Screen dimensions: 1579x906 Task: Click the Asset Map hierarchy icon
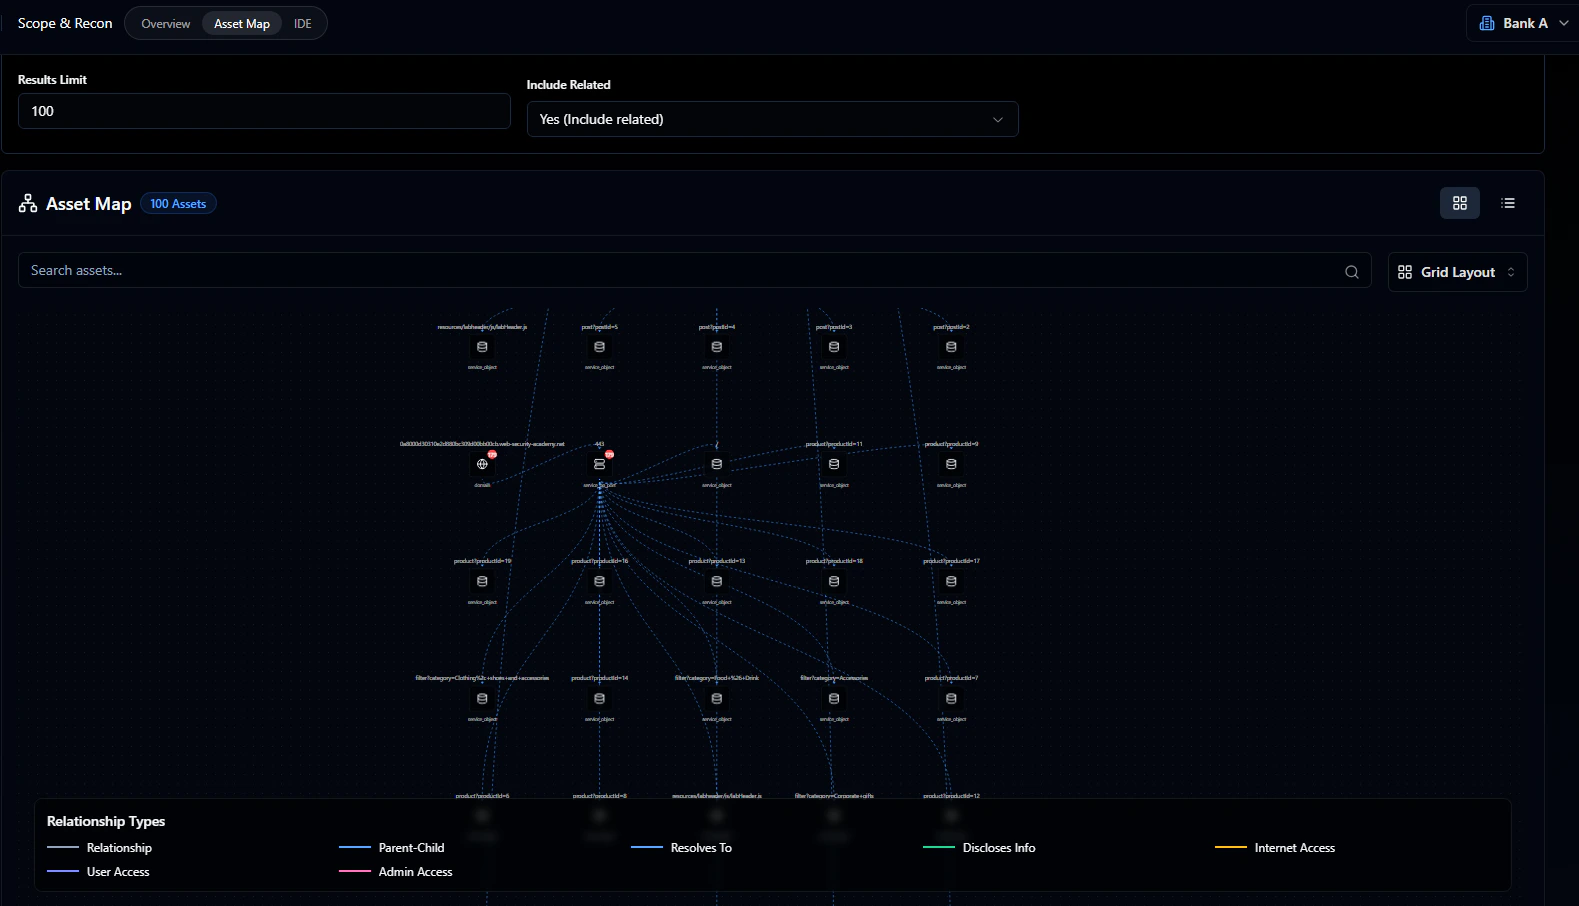point(28,204)
